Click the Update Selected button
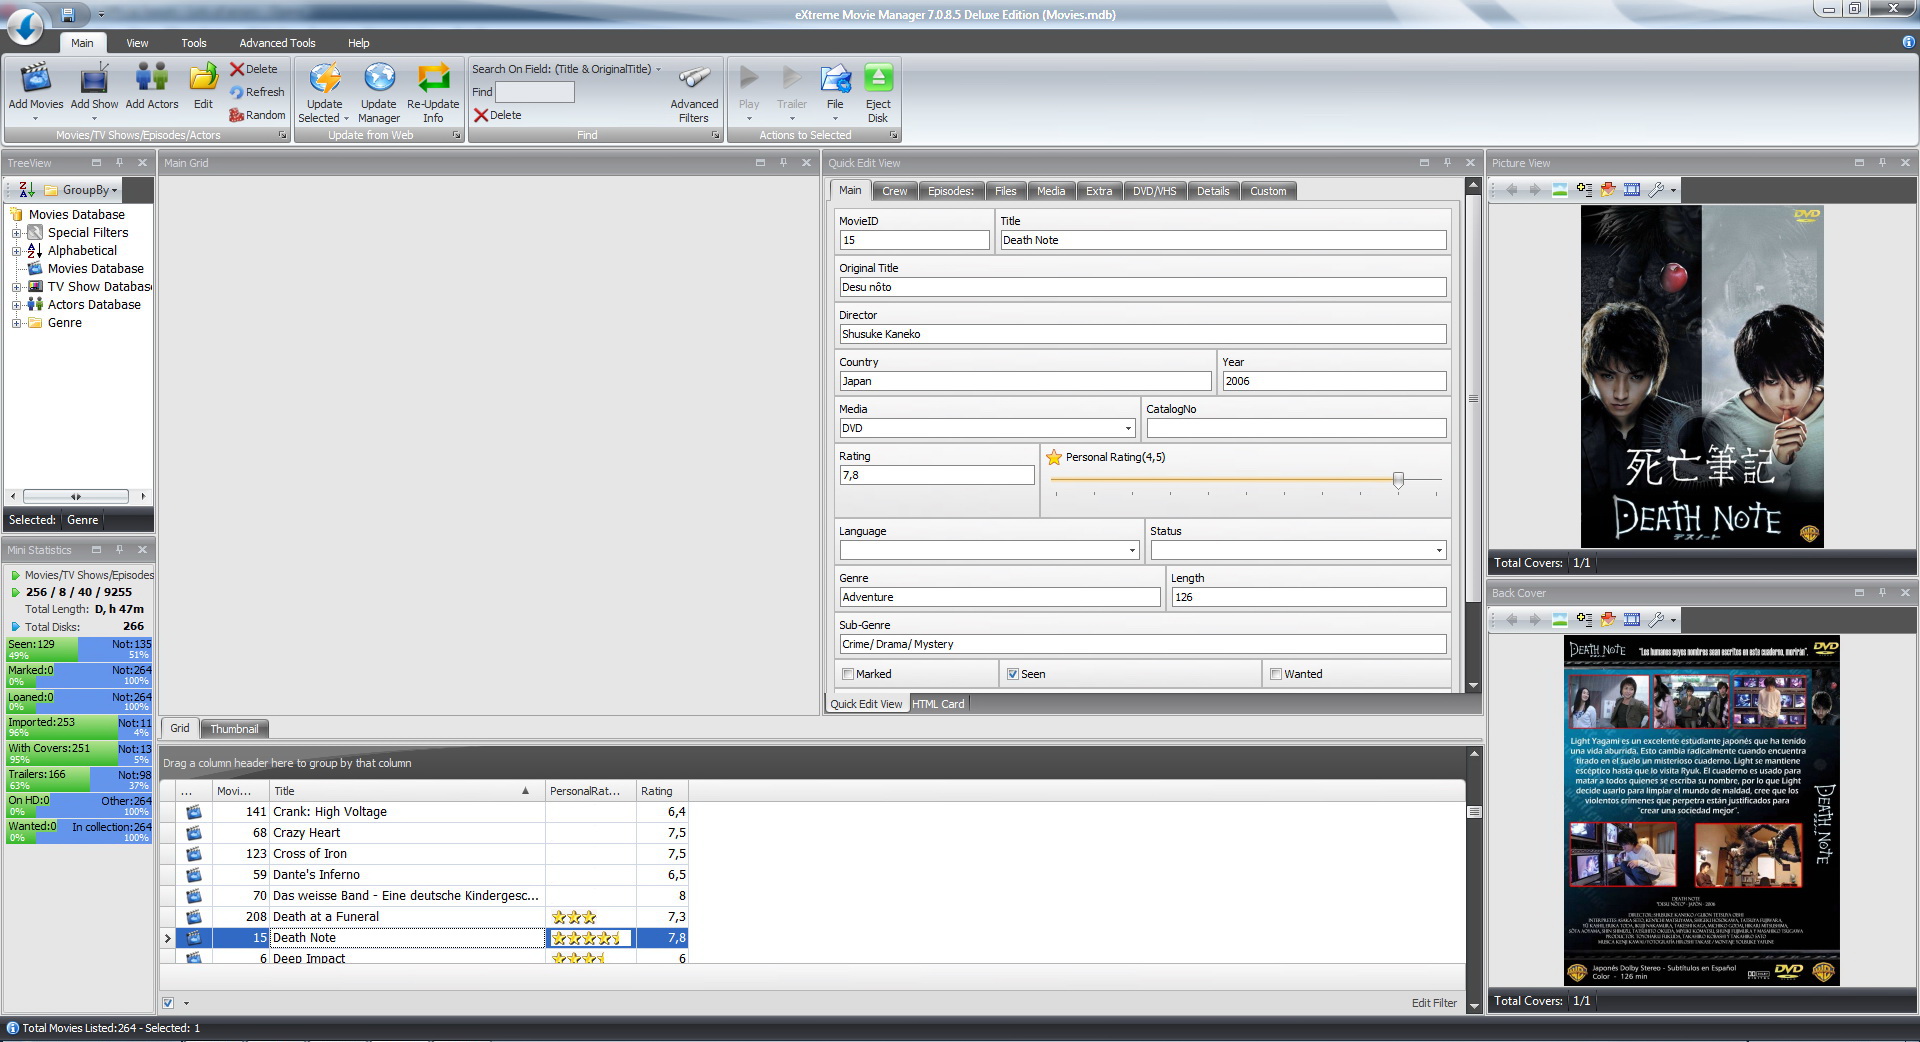 coord(324,92)
